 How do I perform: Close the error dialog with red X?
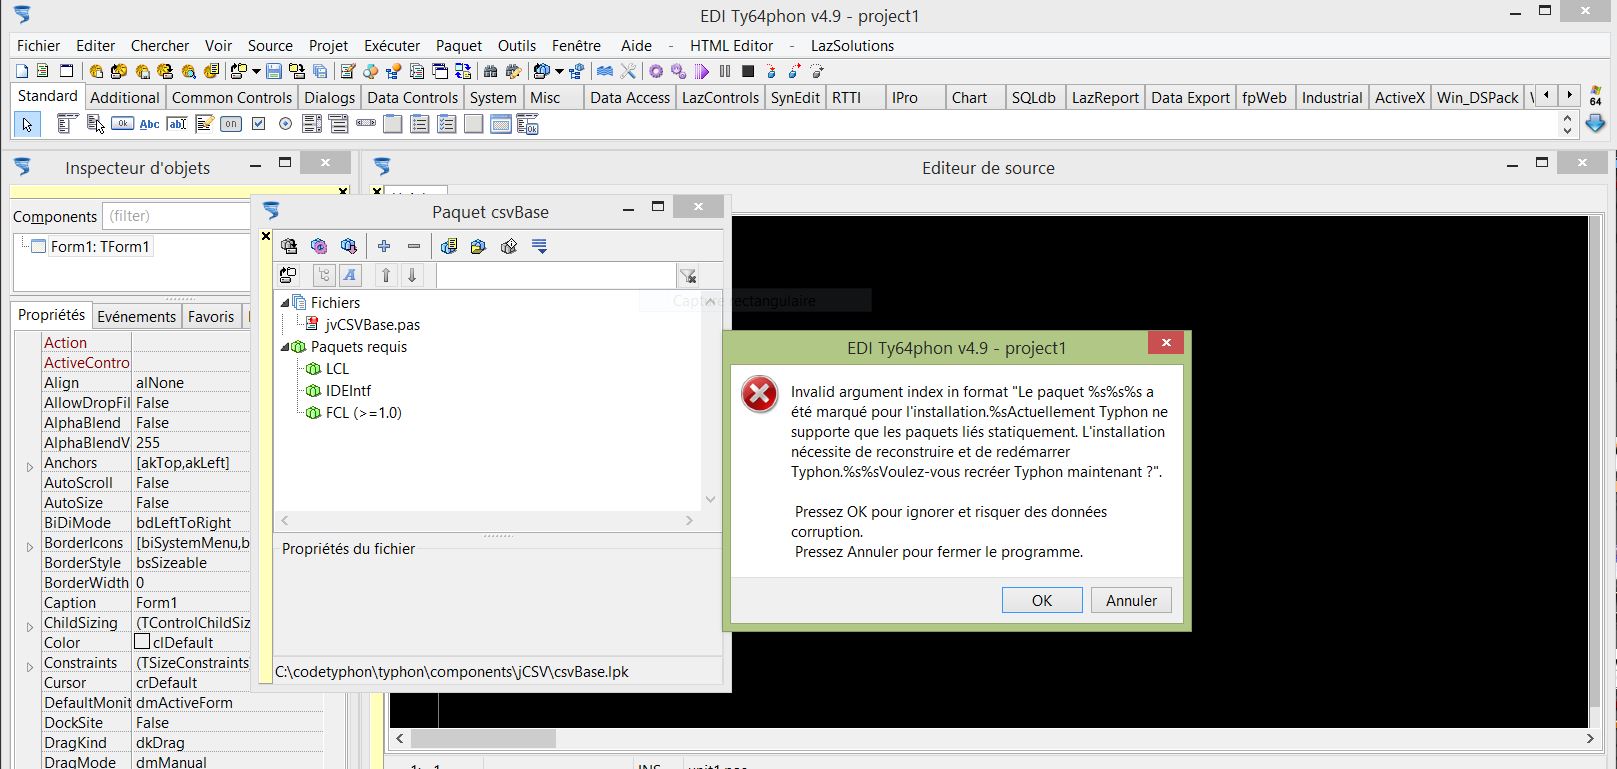[x=1166, y=343]
